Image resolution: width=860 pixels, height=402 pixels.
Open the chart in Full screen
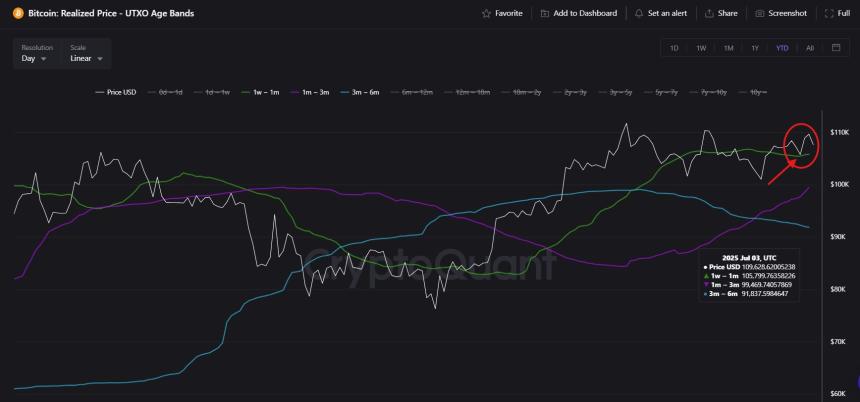pyautogui.click(x=838, y=13)
